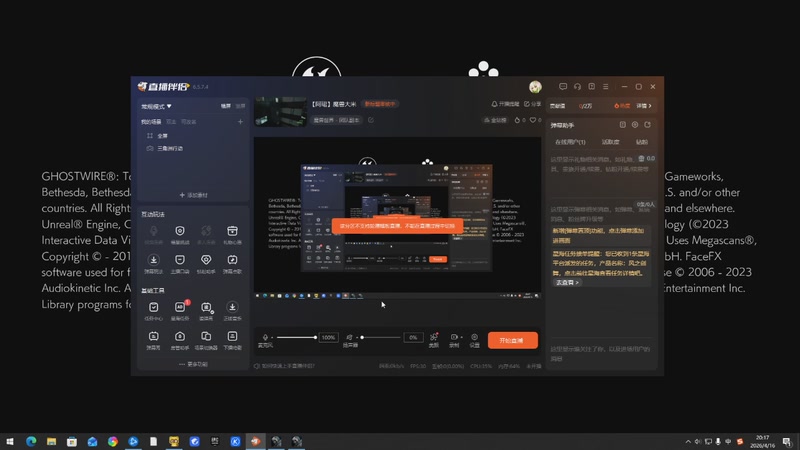
Task: Click the orange 开始直播 start streaming button
Action: [x=512, y=340]
